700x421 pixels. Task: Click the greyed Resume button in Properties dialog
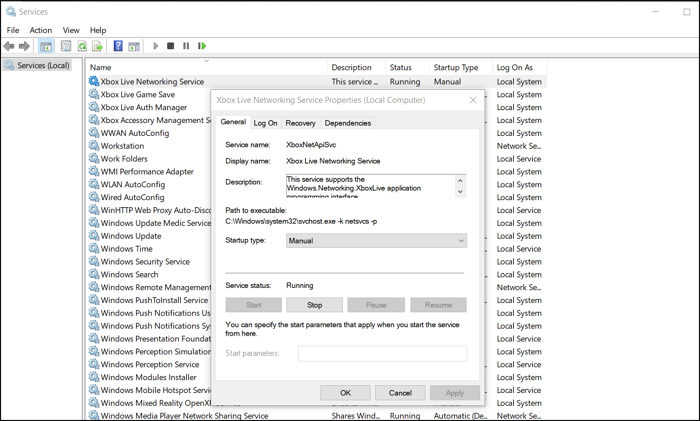coord(438,305)
